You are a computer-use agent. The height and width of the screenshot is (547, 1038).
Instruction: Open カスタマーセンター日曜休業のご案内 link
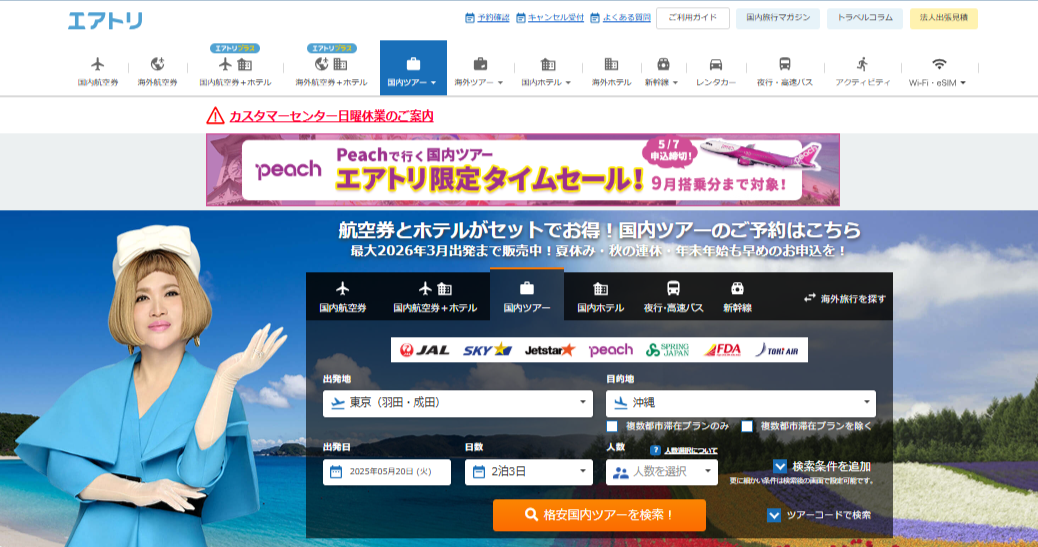click(x=331, y=116)
